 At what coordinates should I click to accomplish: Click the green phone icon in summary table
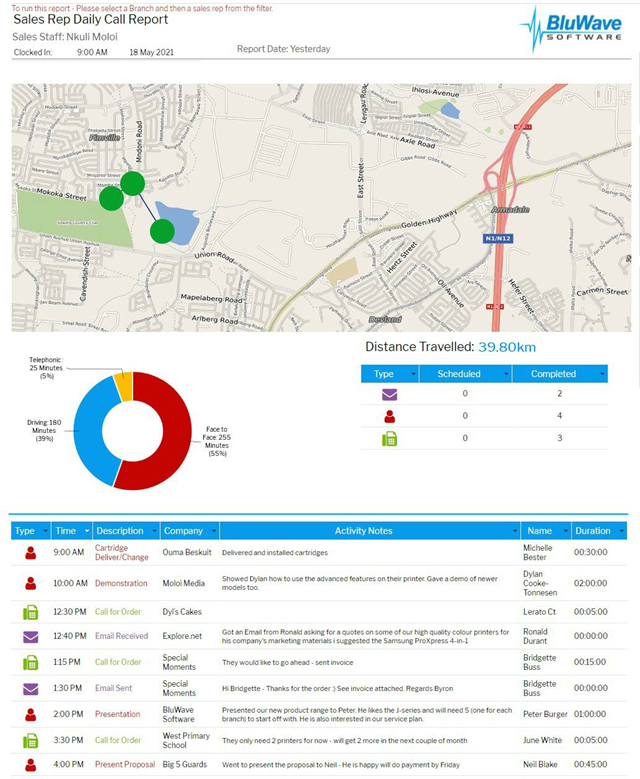click(x=390, y=439)
